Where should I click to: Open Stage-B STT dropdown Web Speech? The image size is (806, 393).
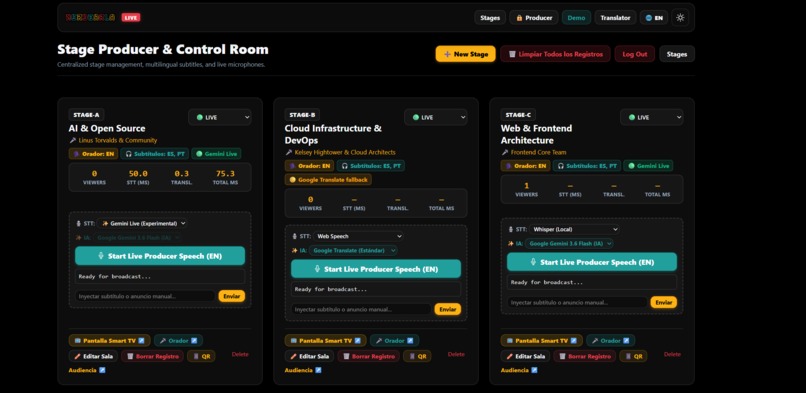pos(358,236)
